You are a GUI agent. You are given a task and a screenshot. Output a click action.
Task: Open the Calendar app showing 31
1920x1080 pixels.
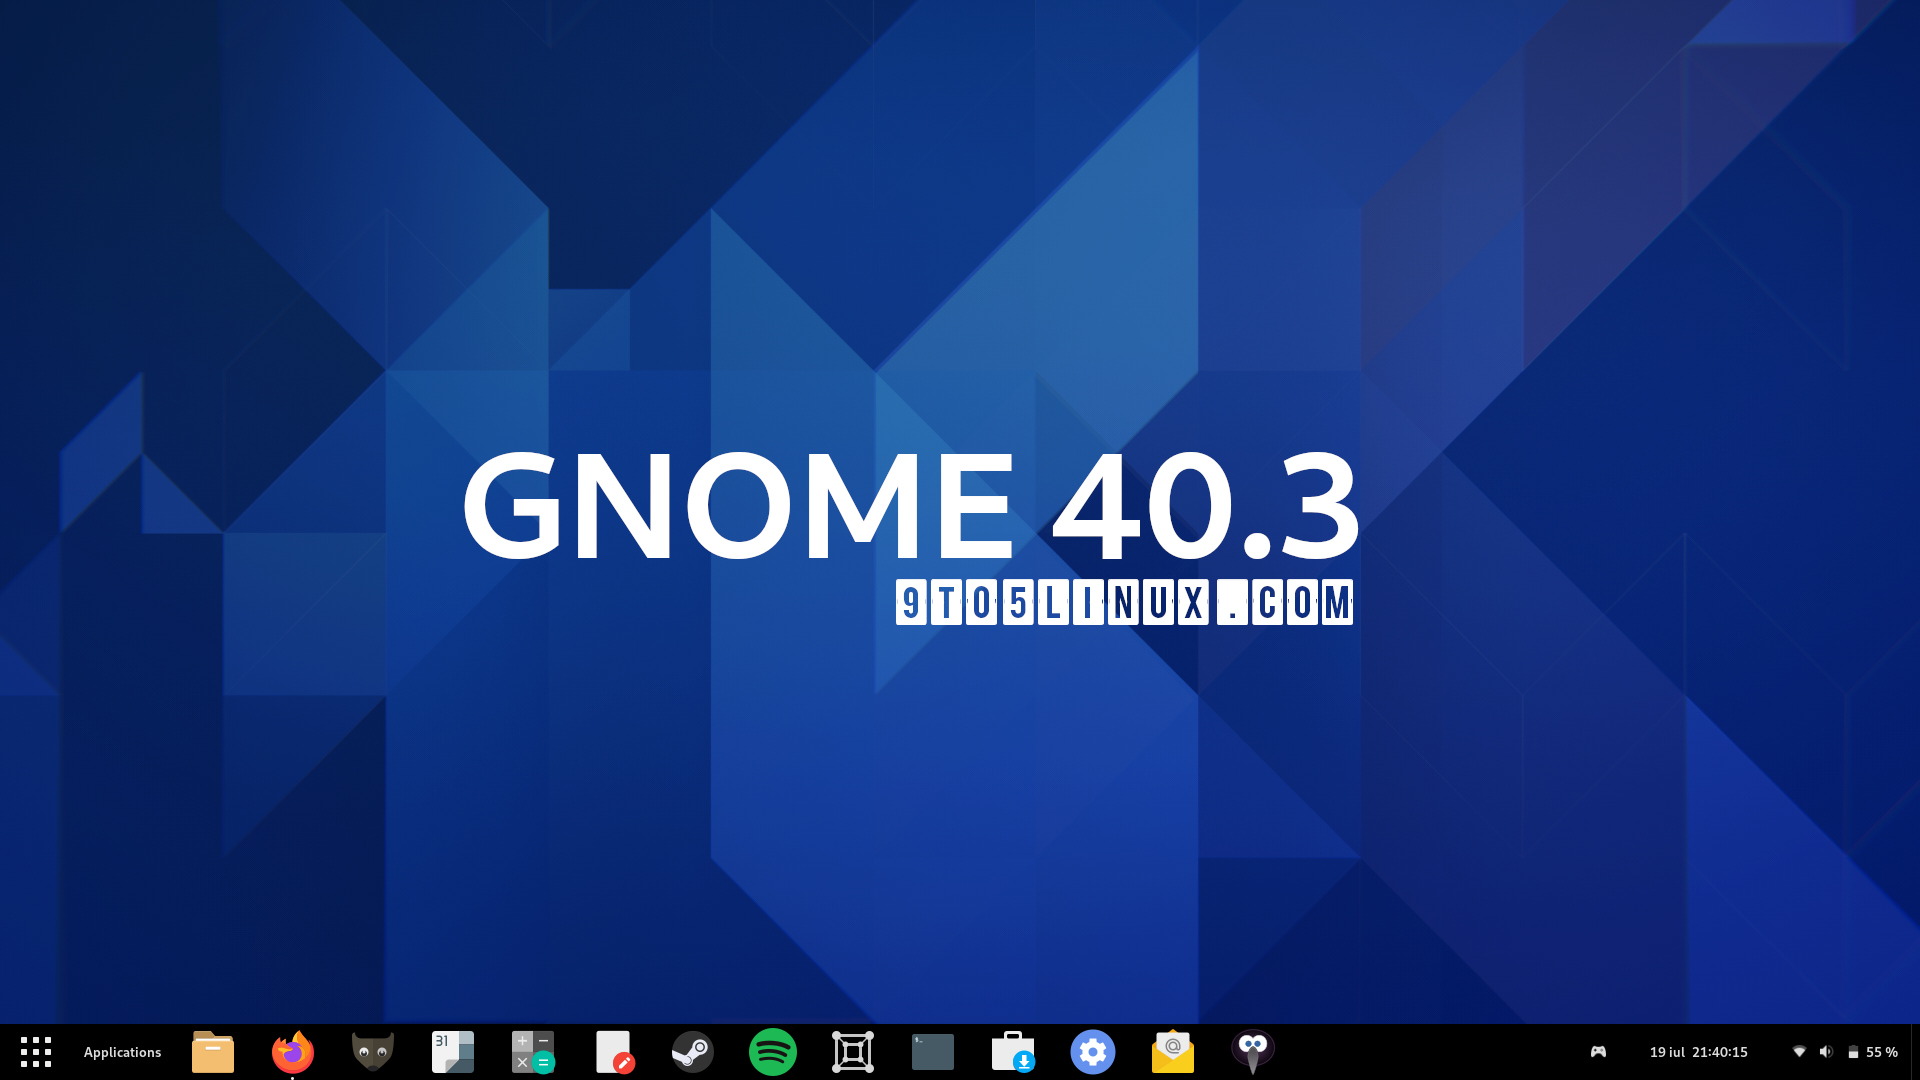453,1052
